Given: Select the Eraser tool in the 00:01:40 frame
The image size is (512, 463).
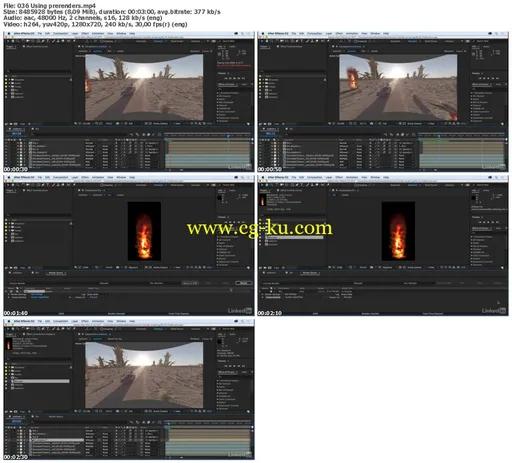Looking at the screenshot, I should point(63,185).
